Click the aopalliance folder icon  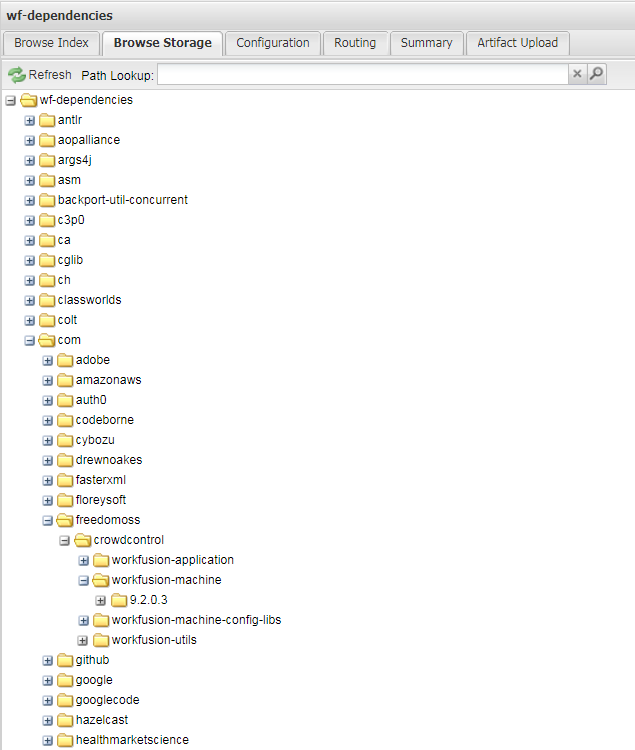[x=47, y=140]
